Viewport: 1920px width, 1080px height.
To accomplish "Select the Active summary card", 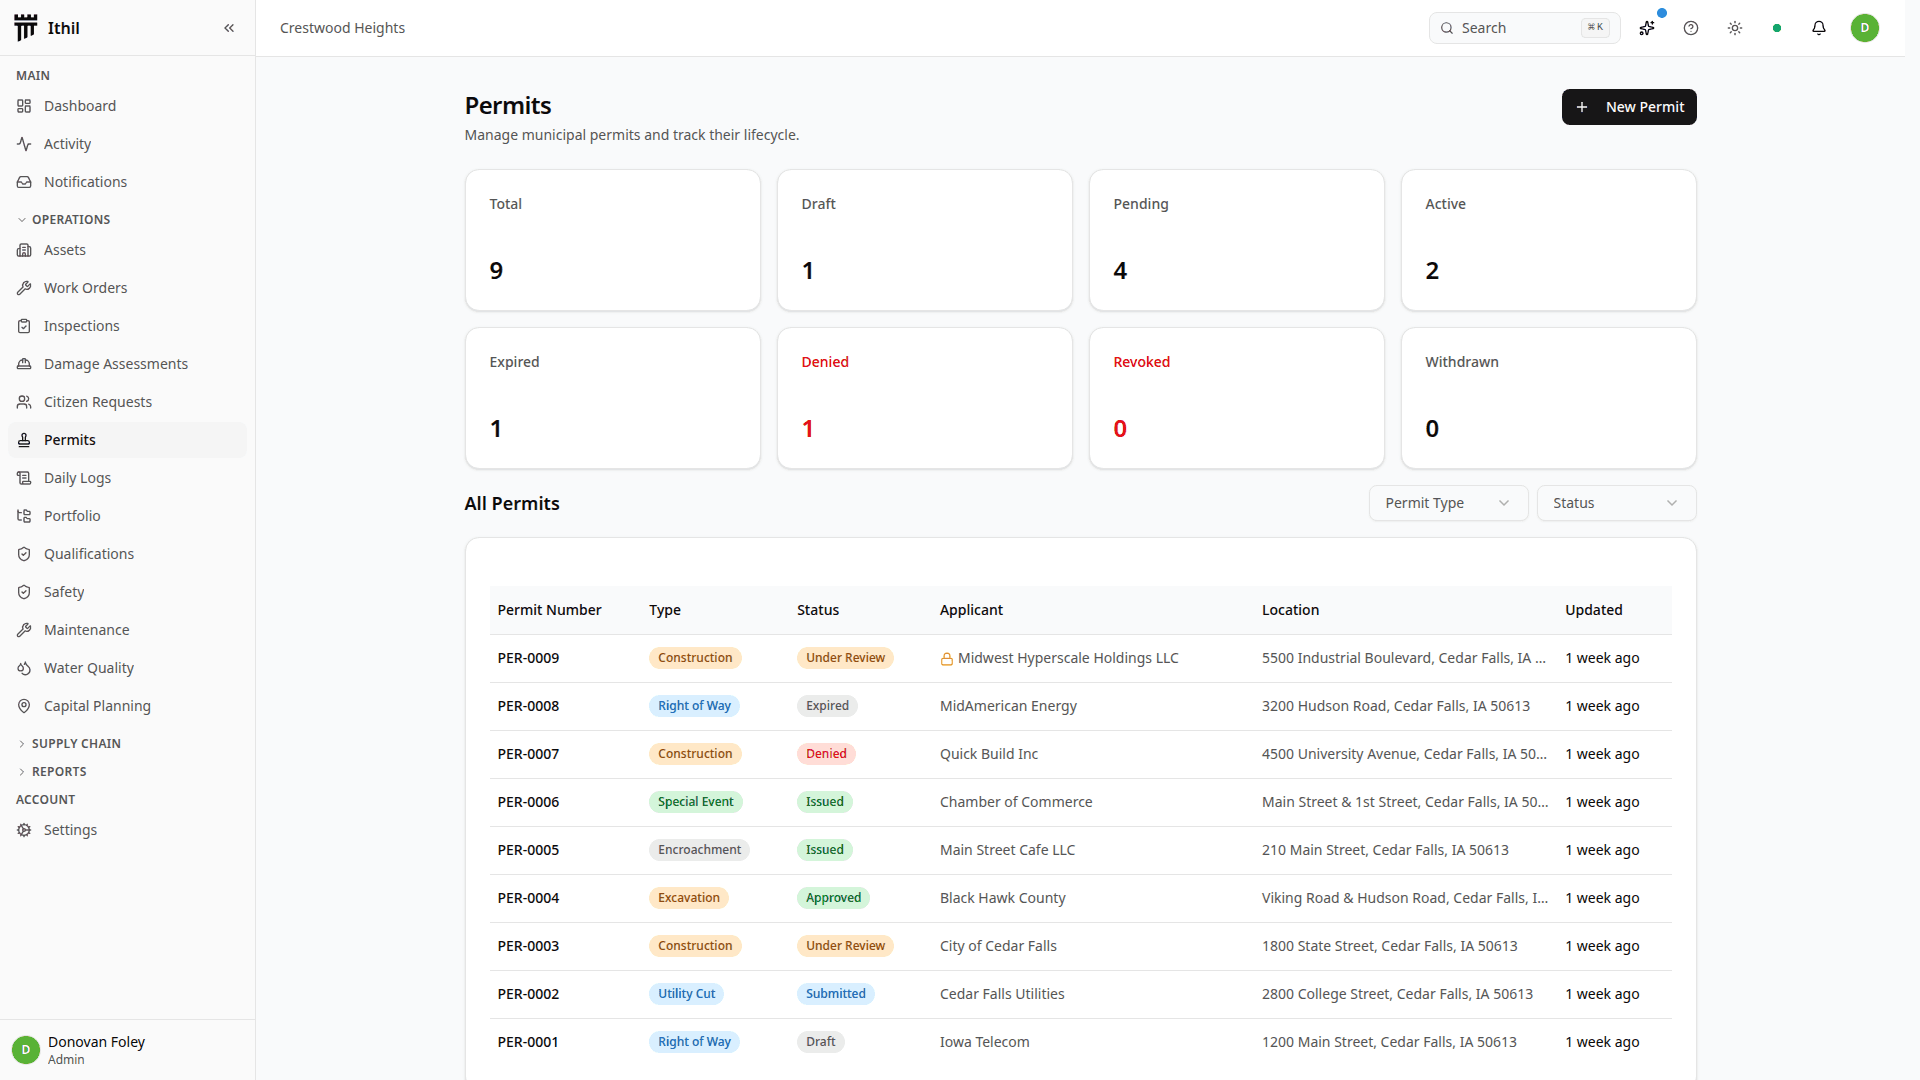I will pos(1548,240).
